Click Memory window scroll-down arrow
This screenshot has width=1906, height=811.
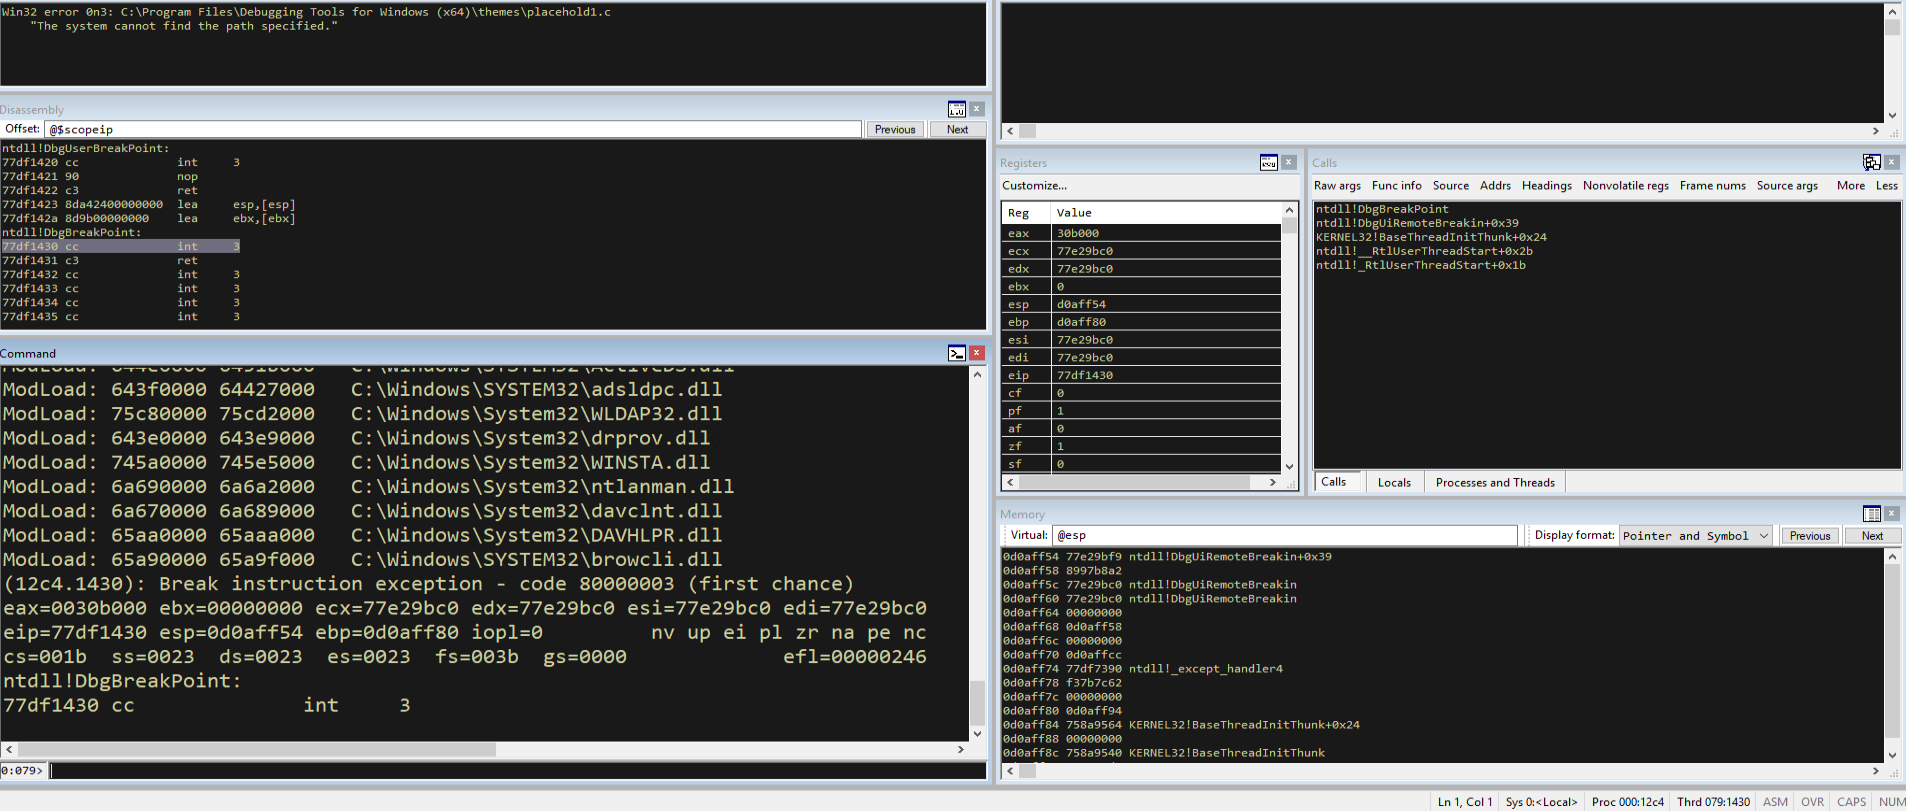pos(1892,755)
